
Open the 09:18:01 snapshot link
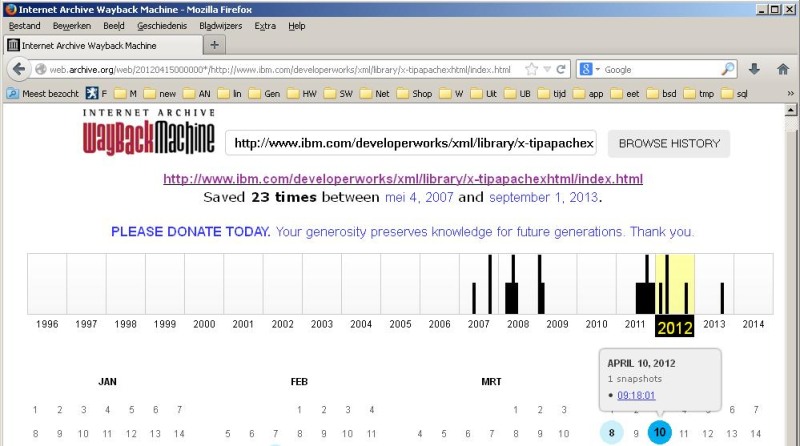point(636,395)
